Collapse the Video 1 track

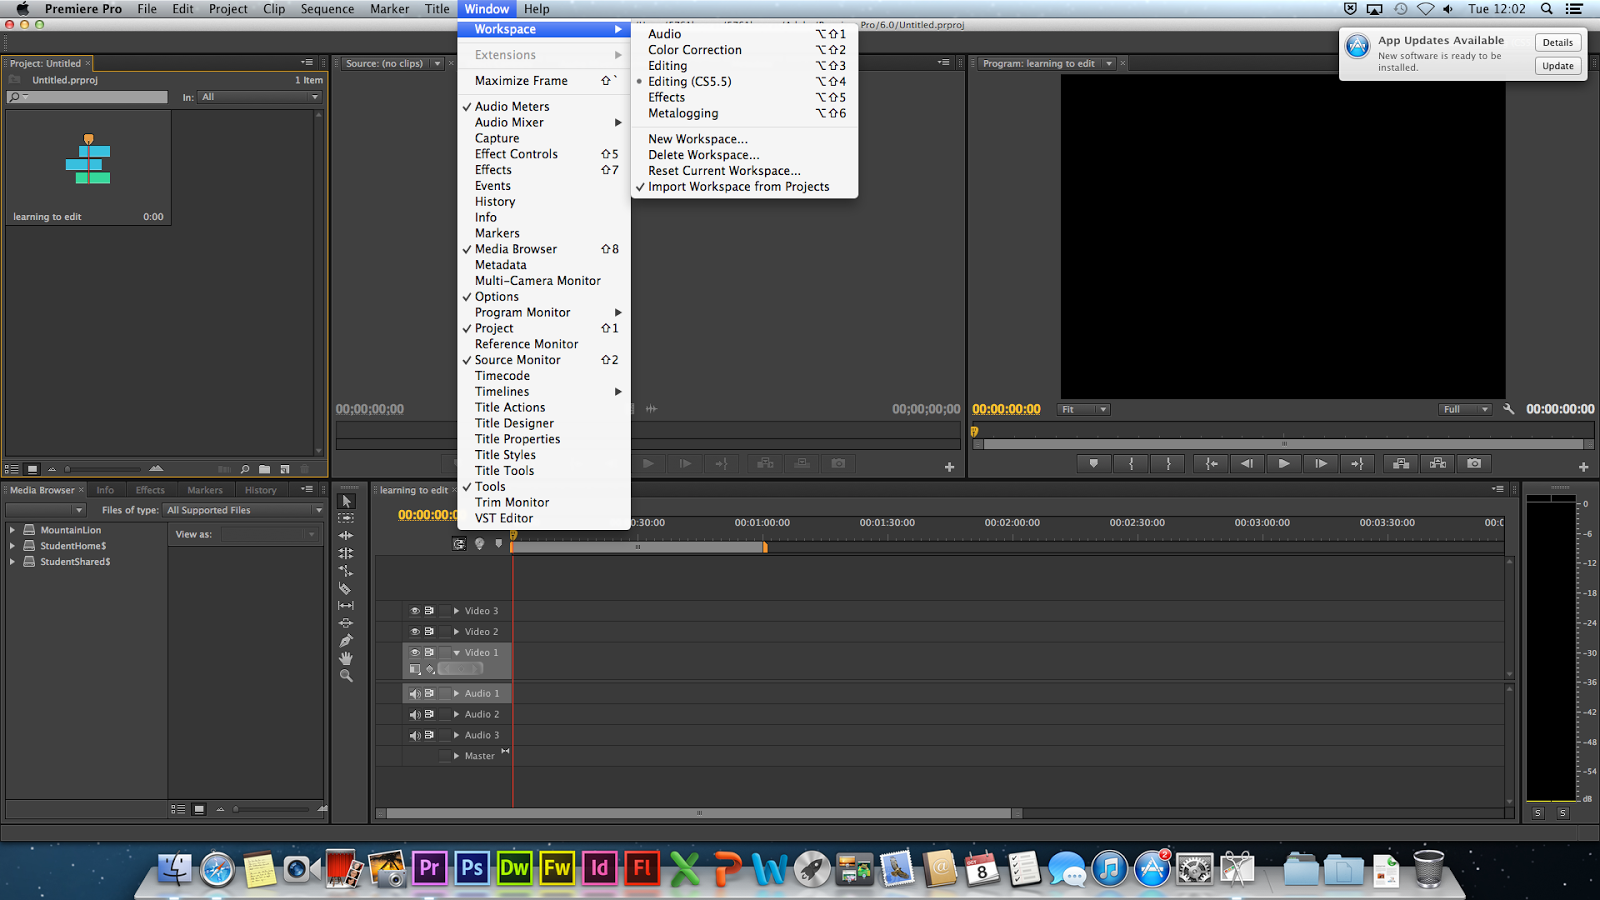coord(457,653)
